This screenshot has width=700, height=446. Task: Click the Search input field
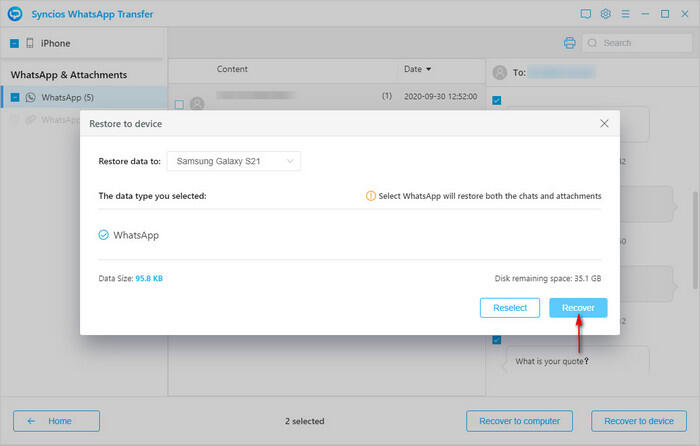(x=640, y=43)
